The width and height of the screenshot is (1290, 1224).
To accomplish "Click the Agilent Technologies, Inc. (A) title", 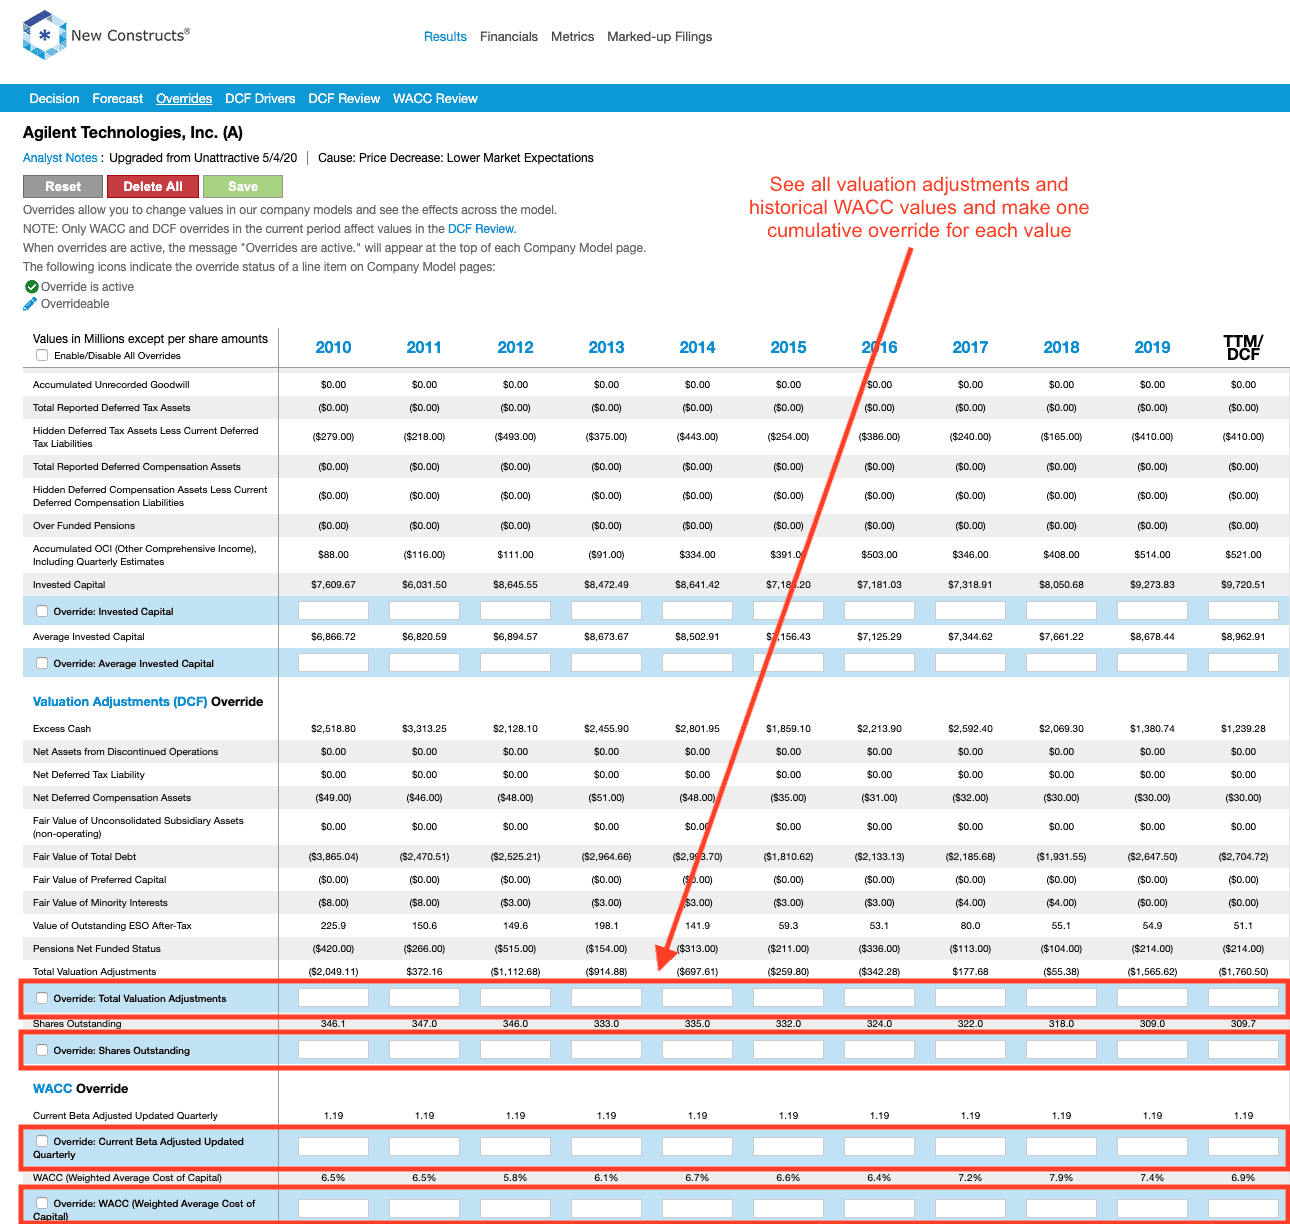I will 133,133.
